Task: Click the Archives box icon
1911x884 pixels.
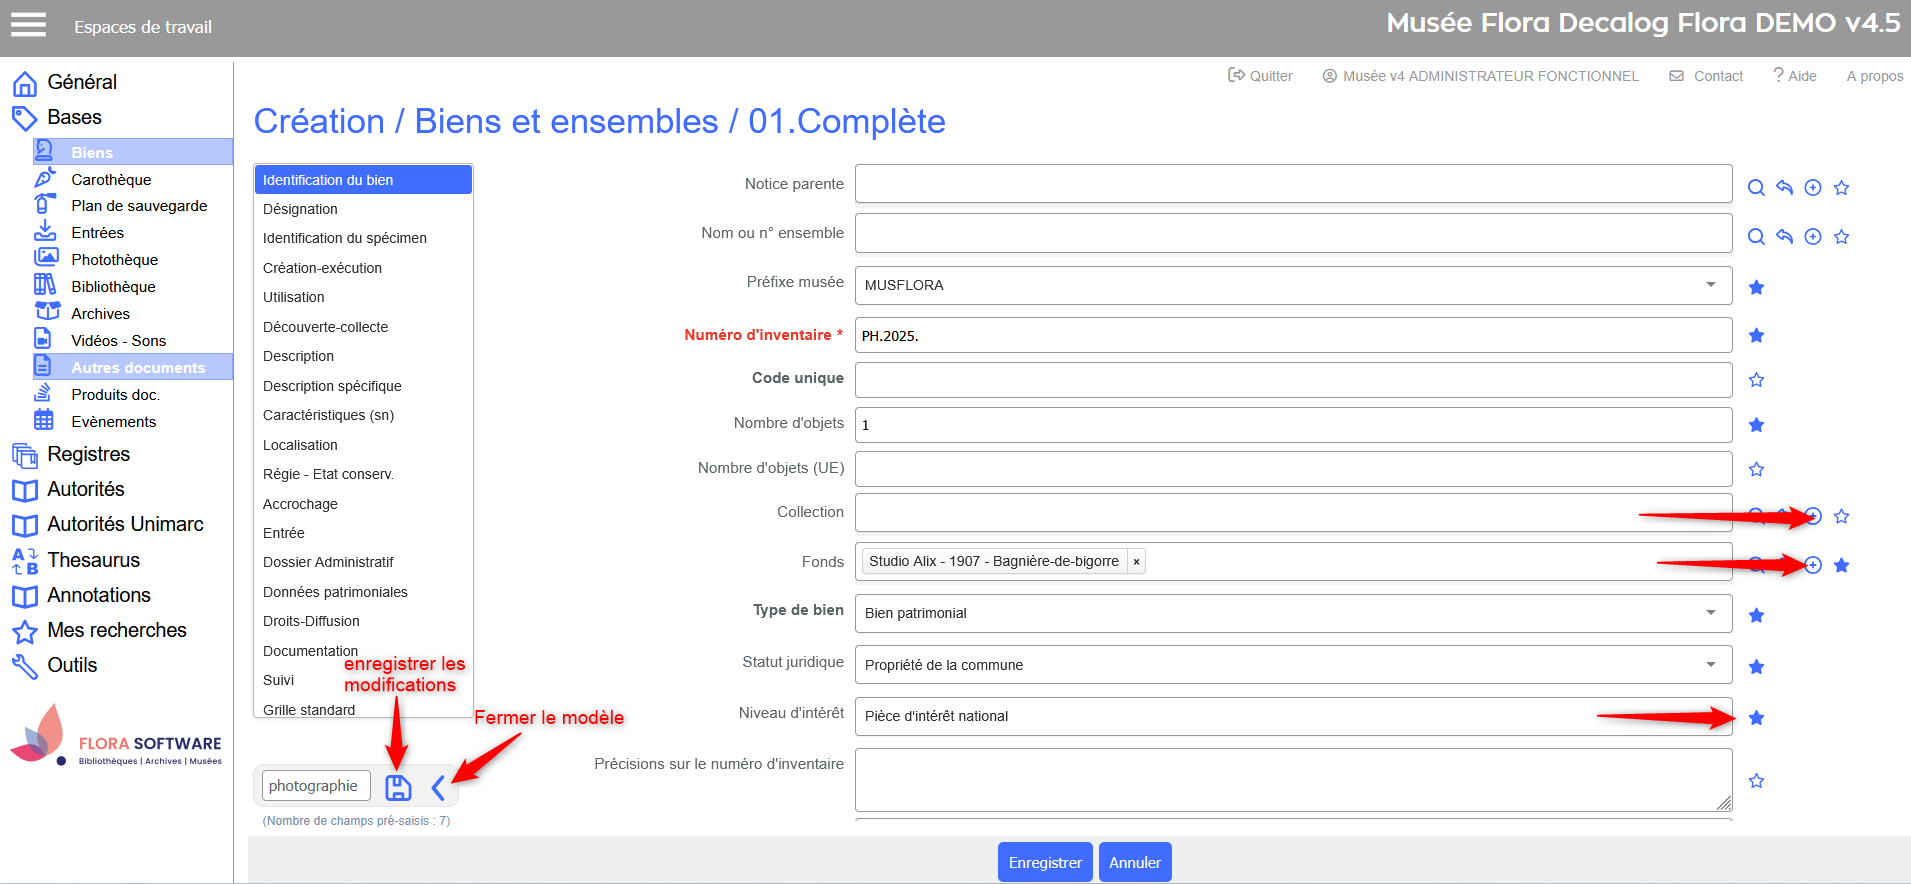Action: (47, 311)
